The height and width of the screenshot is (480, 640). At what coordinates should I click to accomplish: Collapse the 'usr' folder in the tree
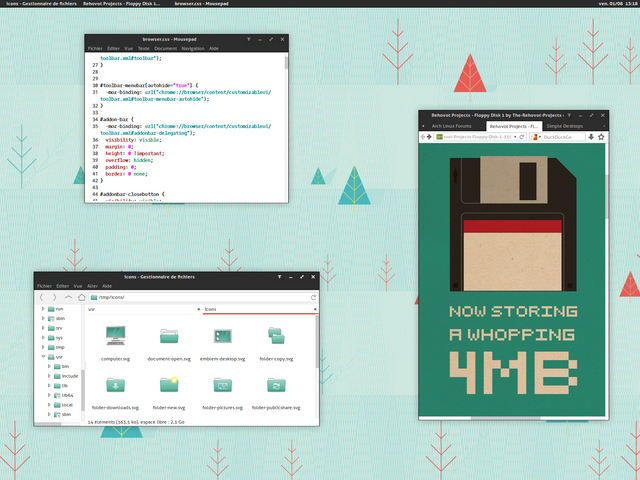(x=43, y=357)
